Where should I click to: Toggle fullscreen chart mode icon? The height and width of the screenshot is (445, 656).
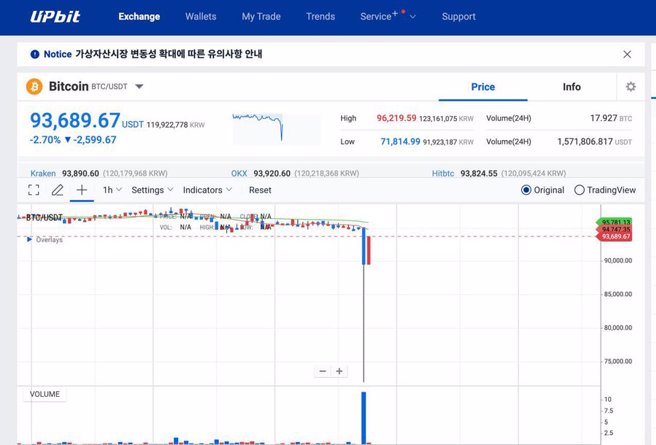(34, 190)
